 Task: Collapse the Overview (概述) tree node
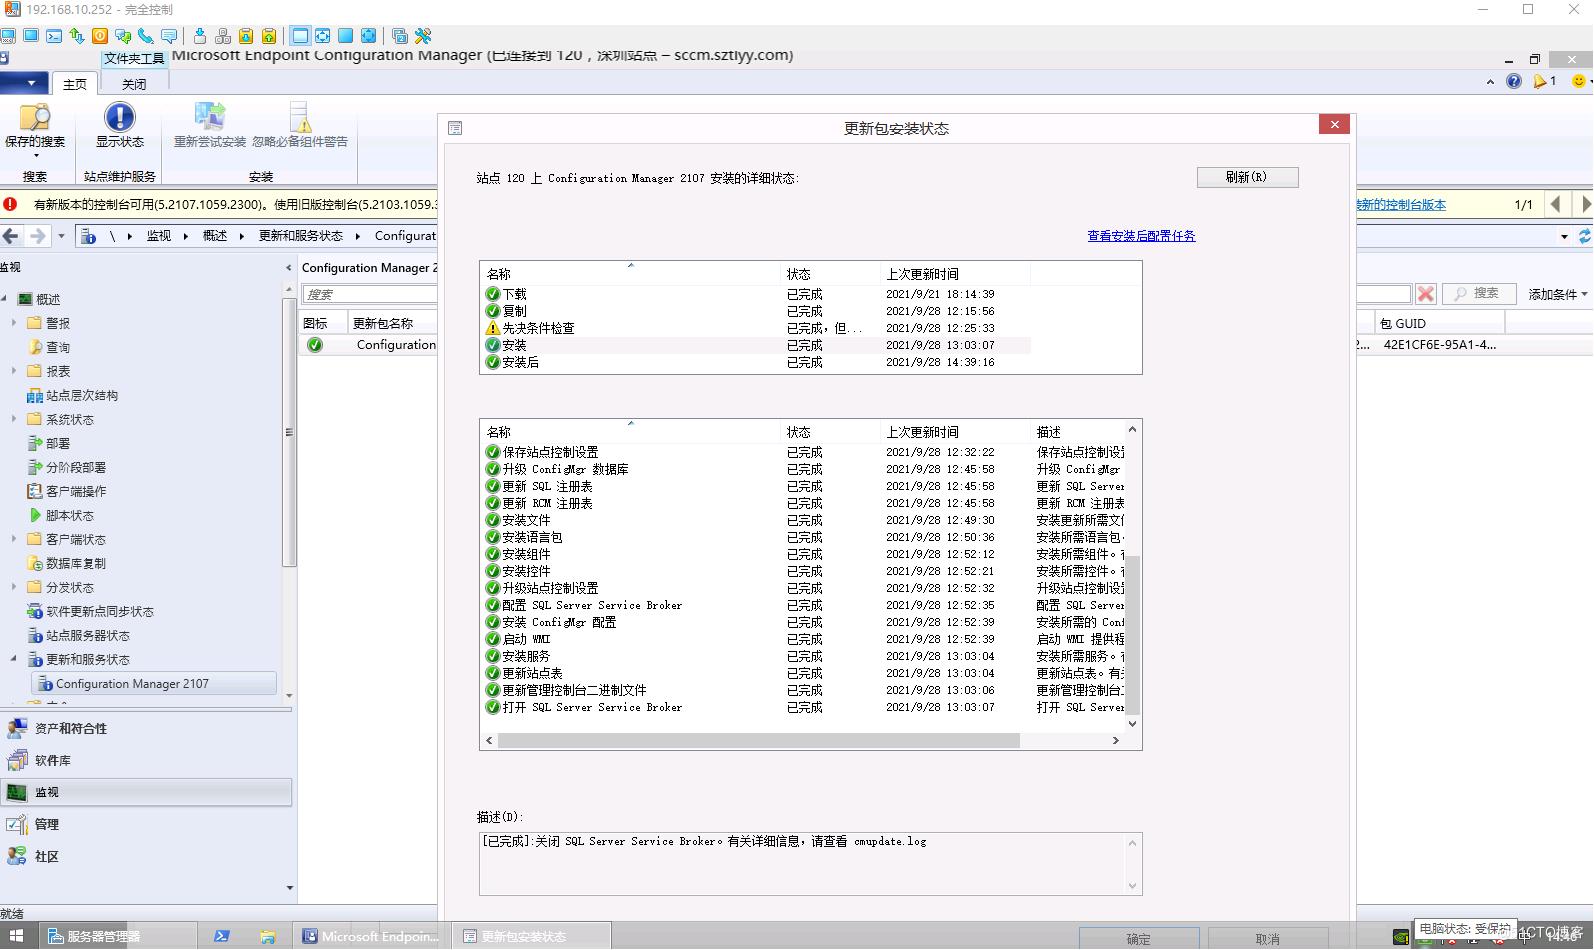[5, 299]
